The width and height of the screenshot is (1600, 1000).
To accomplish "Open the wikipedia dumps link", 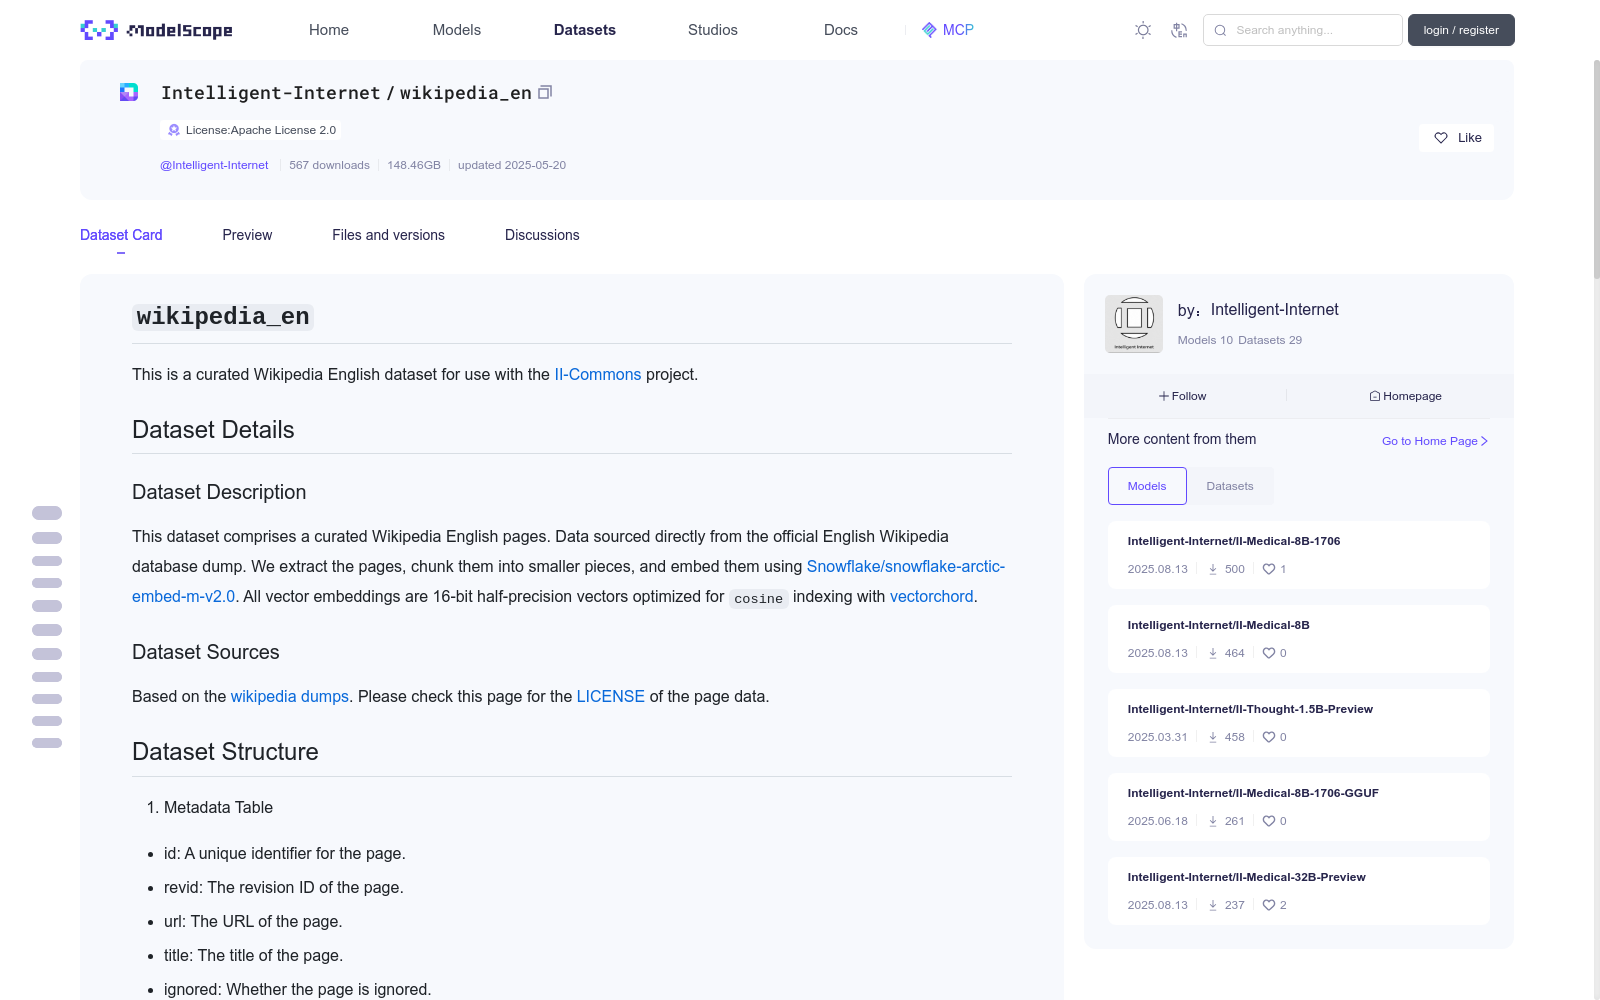I will pos(290,696).
